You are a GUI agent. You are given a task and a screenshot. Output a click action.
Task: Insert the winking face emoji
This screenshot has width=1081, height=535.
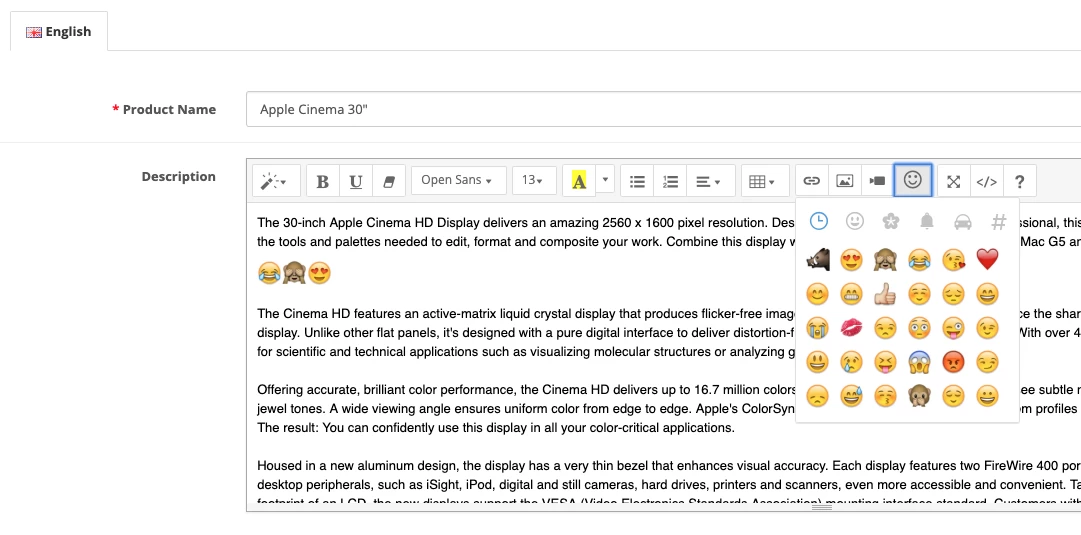coord(987,328)
